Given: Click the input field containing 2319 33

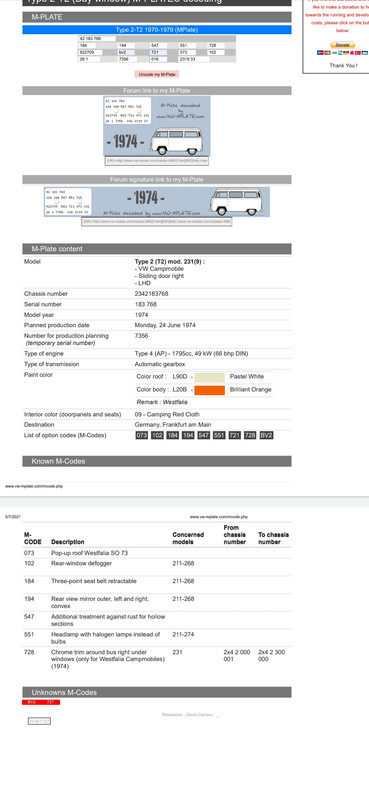Looking at the screenshot, I should tap(193, 59).
